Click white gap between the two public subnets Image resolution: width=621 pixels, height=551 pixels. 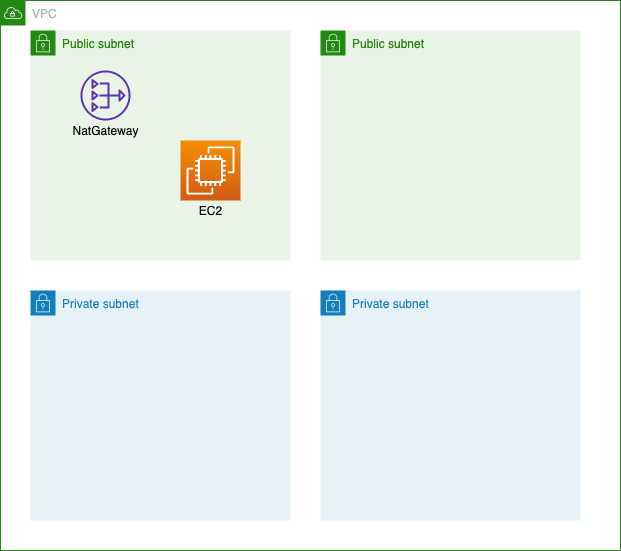click(305, 145)
